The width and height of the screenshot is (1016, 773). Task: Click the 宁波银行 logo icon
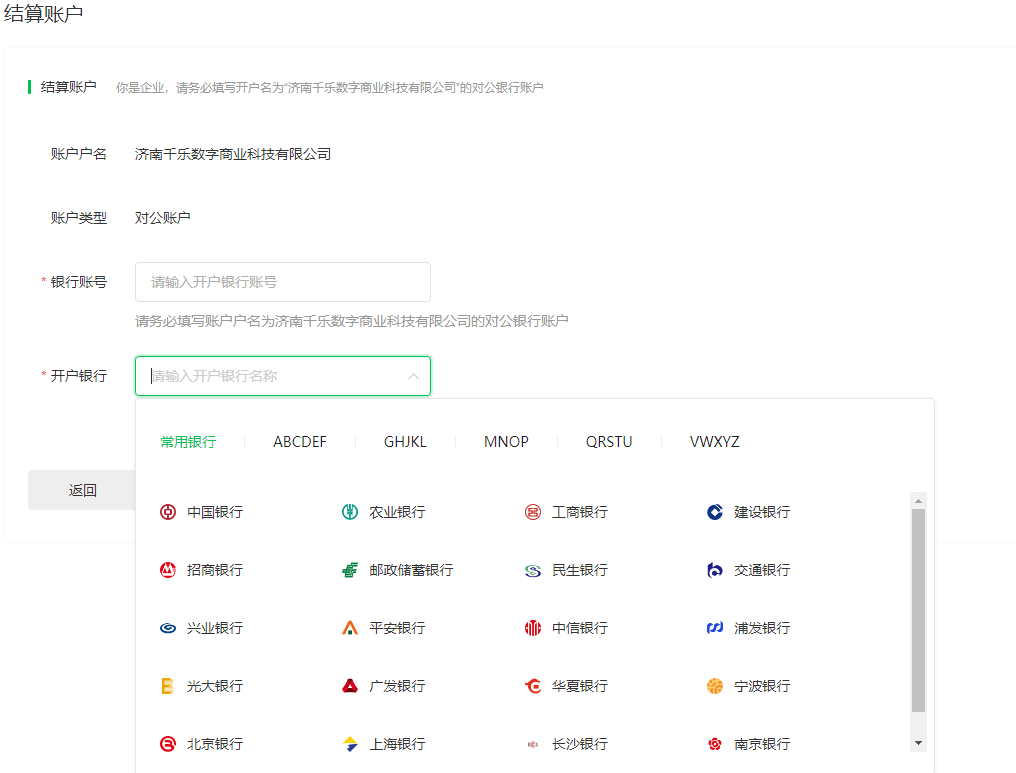tap(715, 686)
